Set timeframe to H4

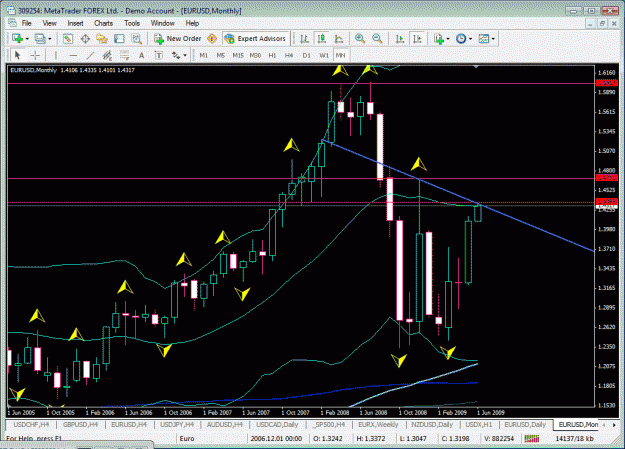[289, 55]
